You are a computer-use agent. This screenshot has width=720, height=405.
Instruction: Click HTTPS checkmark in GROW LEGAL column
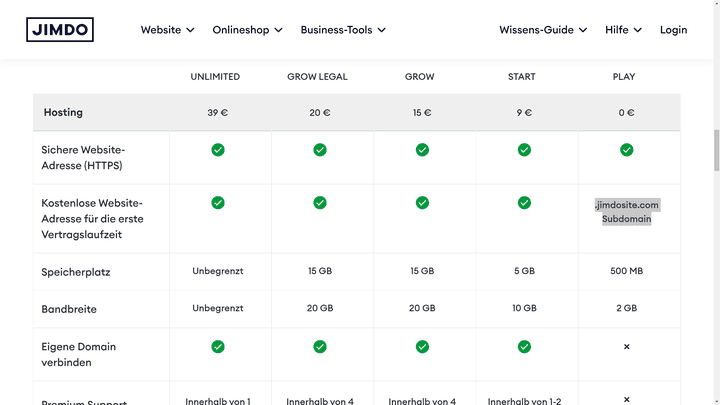[x=320, y=150]
